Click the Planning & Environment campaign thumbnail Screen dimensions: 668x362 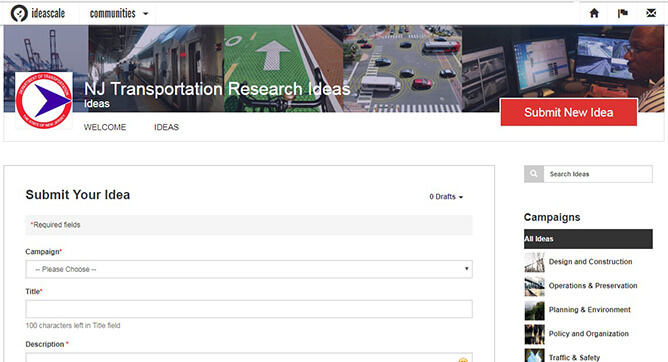point(534,310)
